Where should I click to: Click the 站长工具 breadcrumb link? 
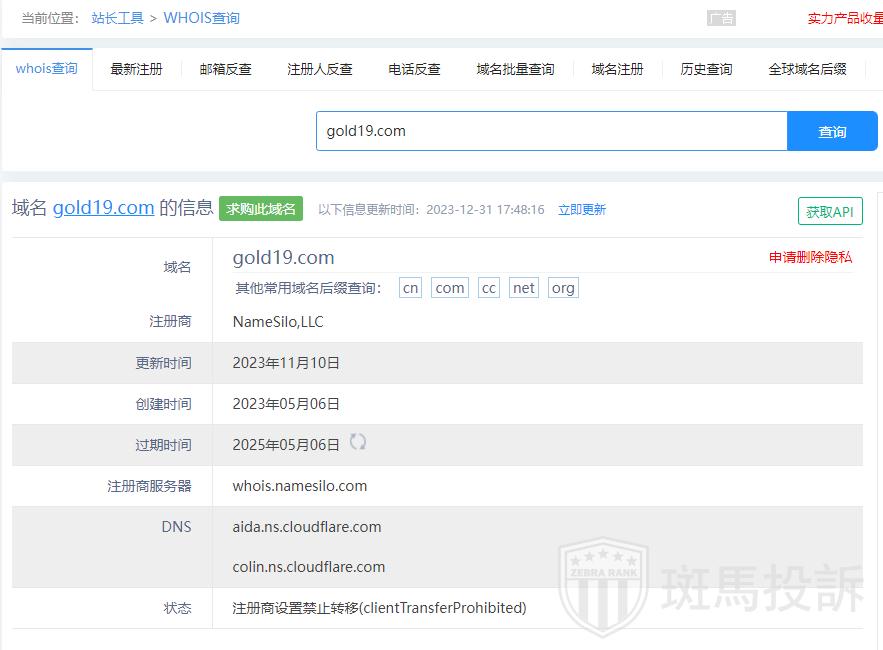[x=117, y=18]
